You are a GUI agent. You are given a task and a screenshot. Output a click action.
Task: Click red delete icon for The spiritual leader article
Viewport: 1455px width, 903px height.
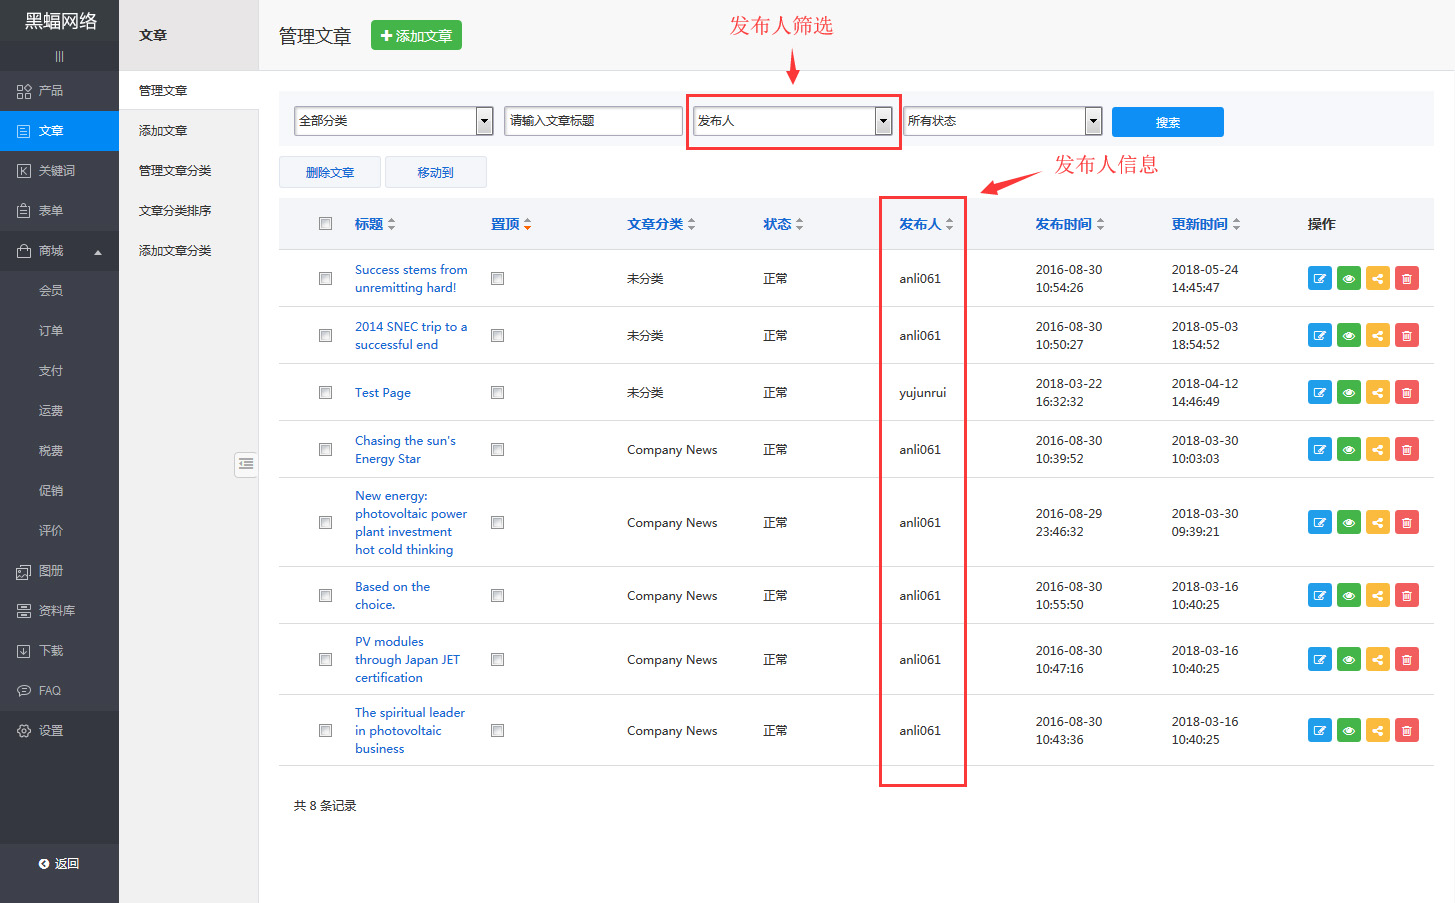point(1406,731)
